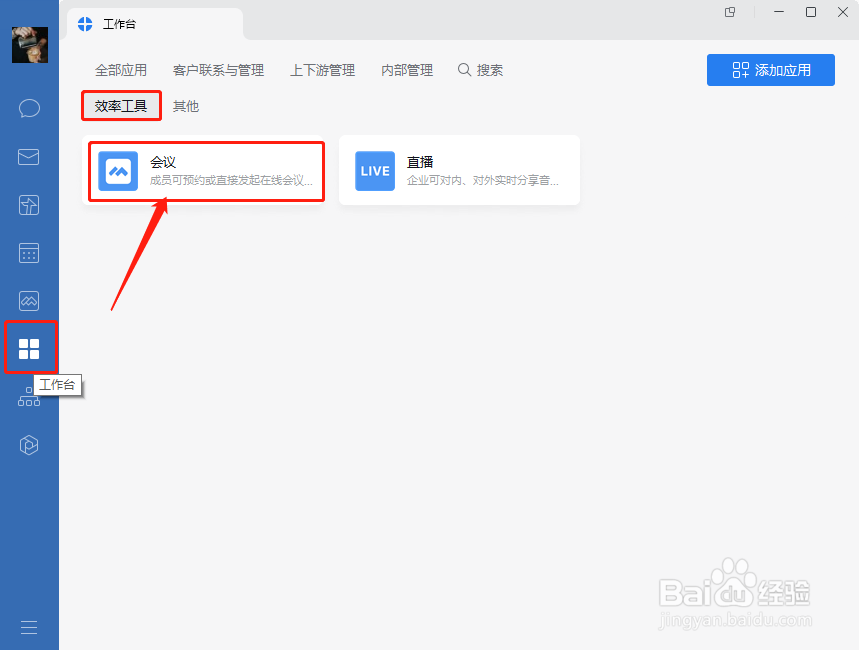
Task: Select the 效率工具 category tab
Action: 121,106
